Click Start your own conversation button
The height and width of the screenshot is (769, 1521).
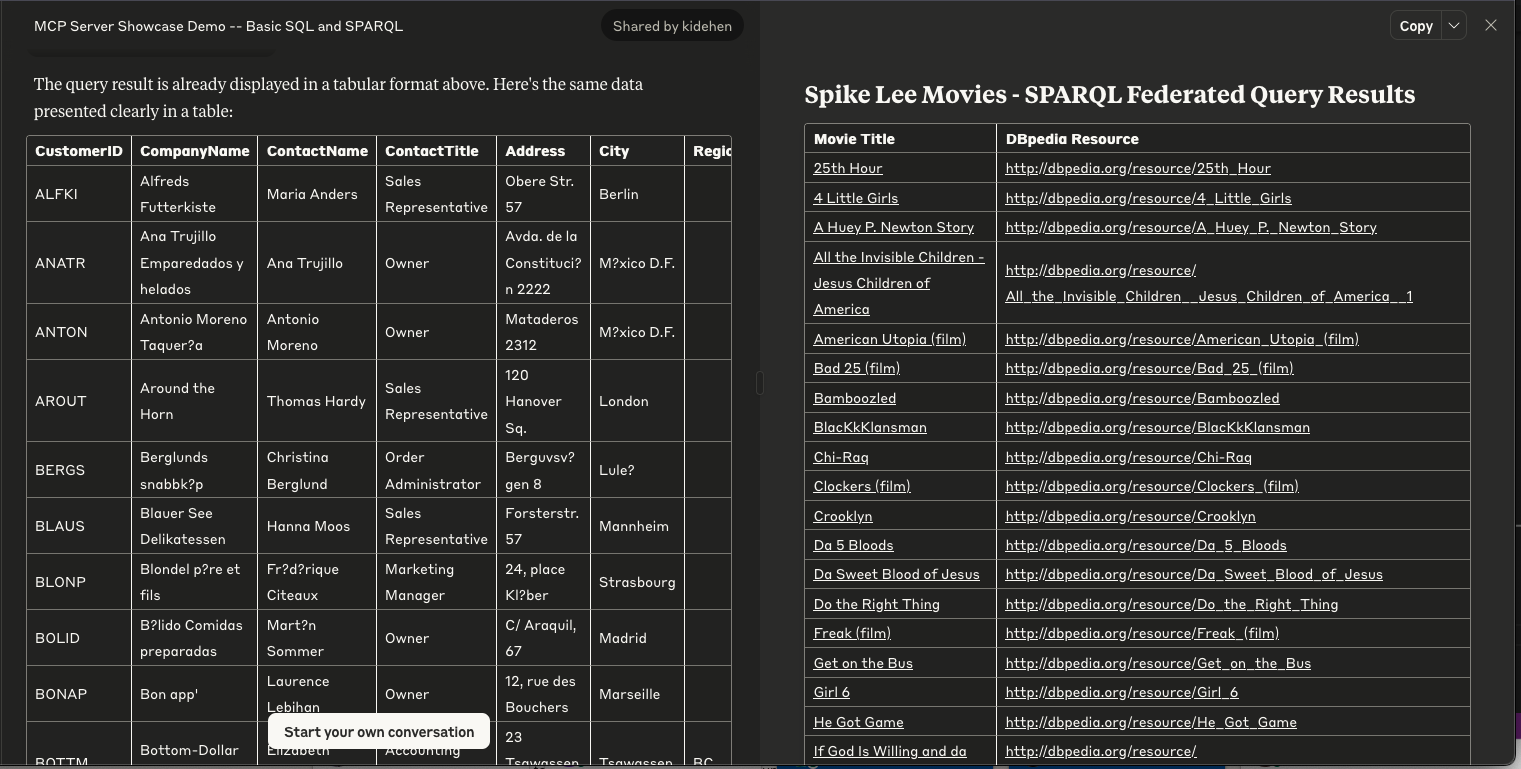pyautogui.click(x=379, y=732)
